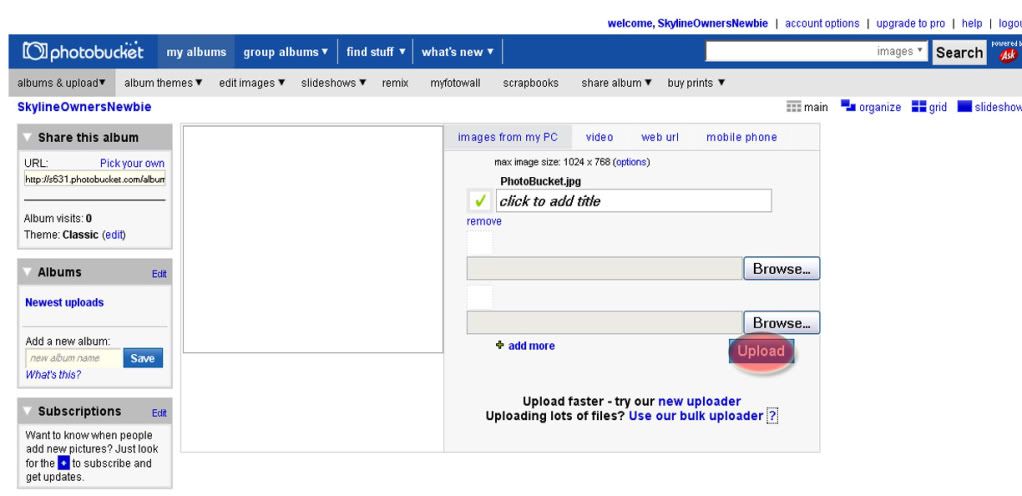Click the first empty file path field
The width and height of the screenshot is (1022, 496).
point(605,269)
